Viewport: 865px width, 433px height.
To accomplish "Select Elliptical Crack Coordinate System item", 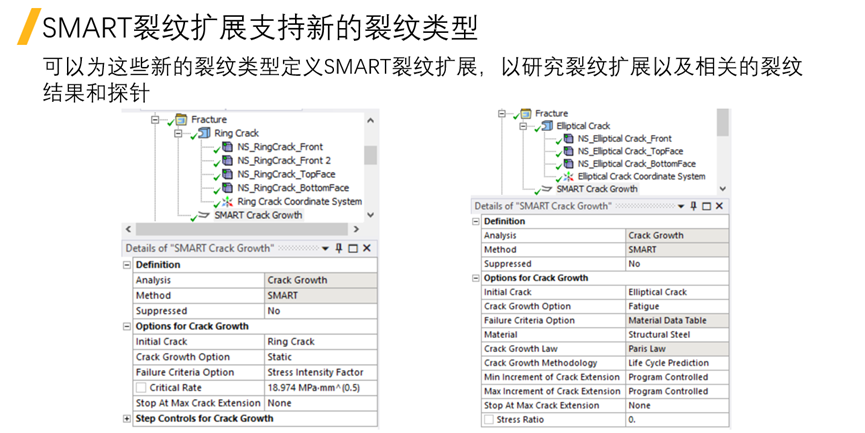I will coord(642,177).
